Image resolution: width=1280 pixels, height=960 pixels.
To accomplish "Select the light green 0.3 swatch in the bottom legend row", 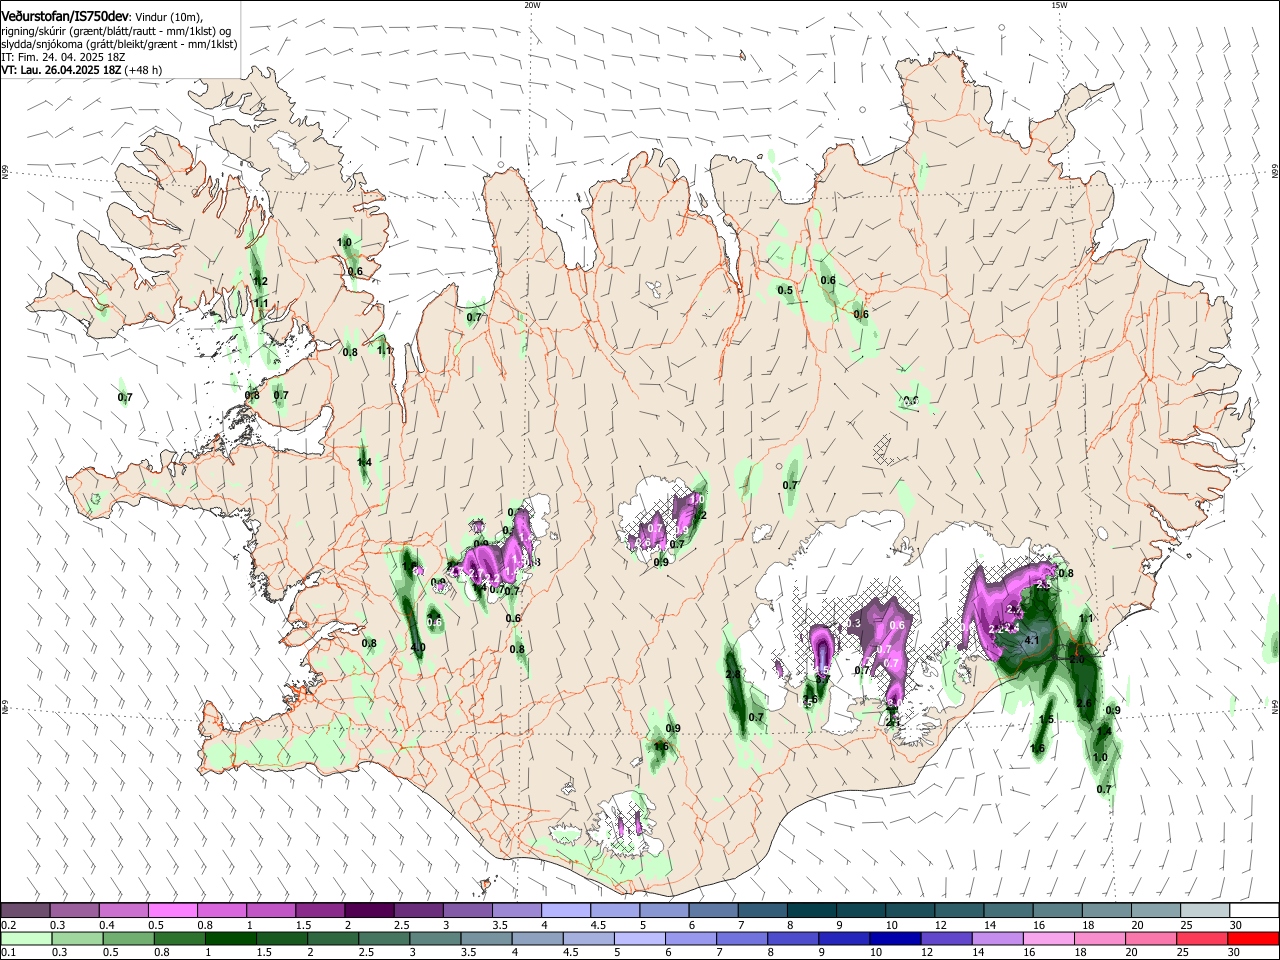I will click(x=76, y=938).
